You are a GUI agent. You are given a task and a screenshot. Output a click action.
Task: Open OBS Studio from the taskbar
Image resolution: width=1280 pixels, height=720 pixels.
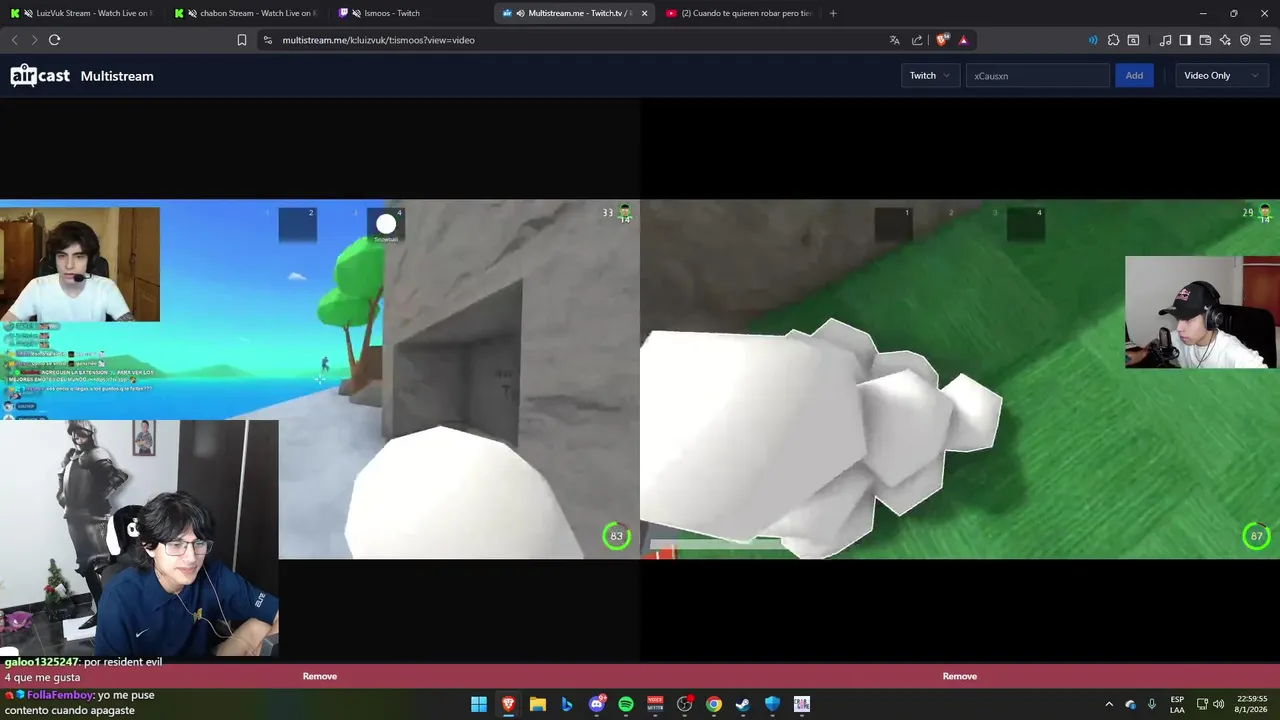[x=684, y=704]
